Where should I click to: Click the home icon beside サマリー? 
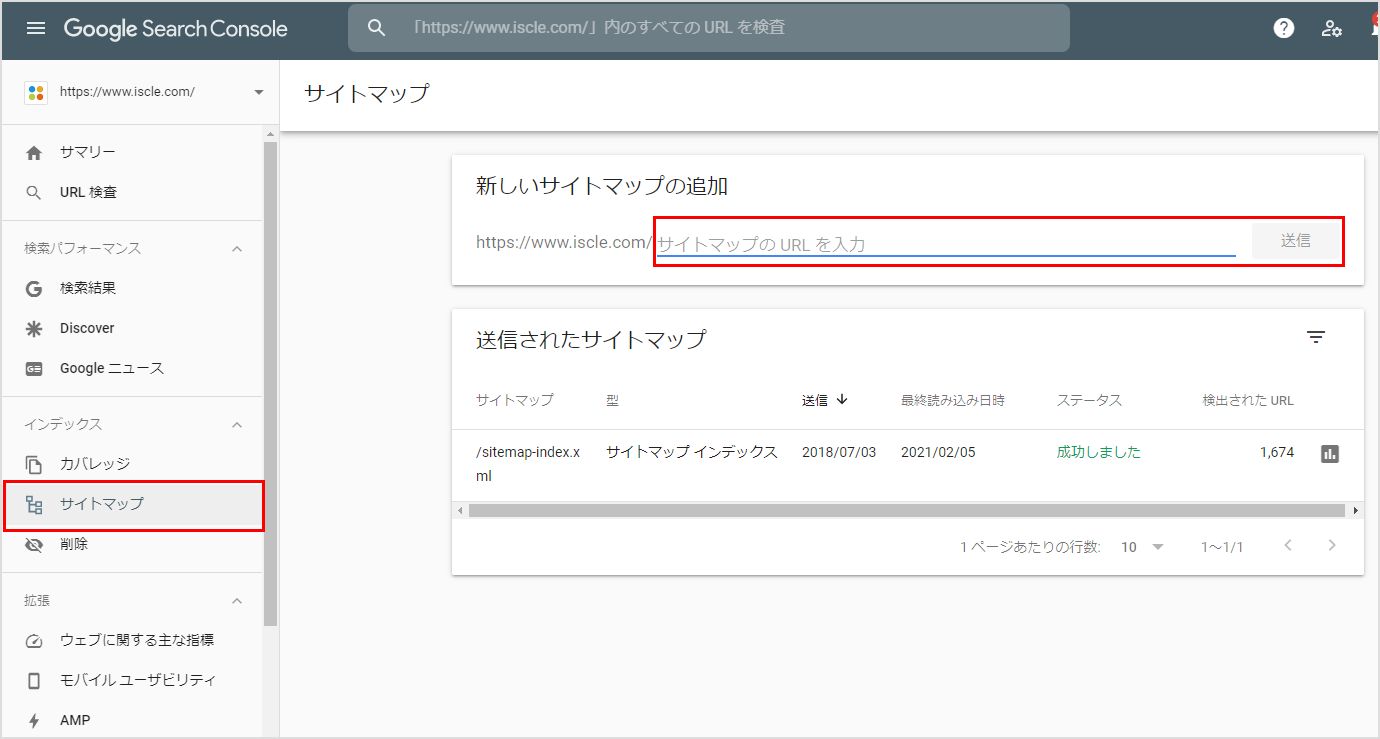(34, 152)
